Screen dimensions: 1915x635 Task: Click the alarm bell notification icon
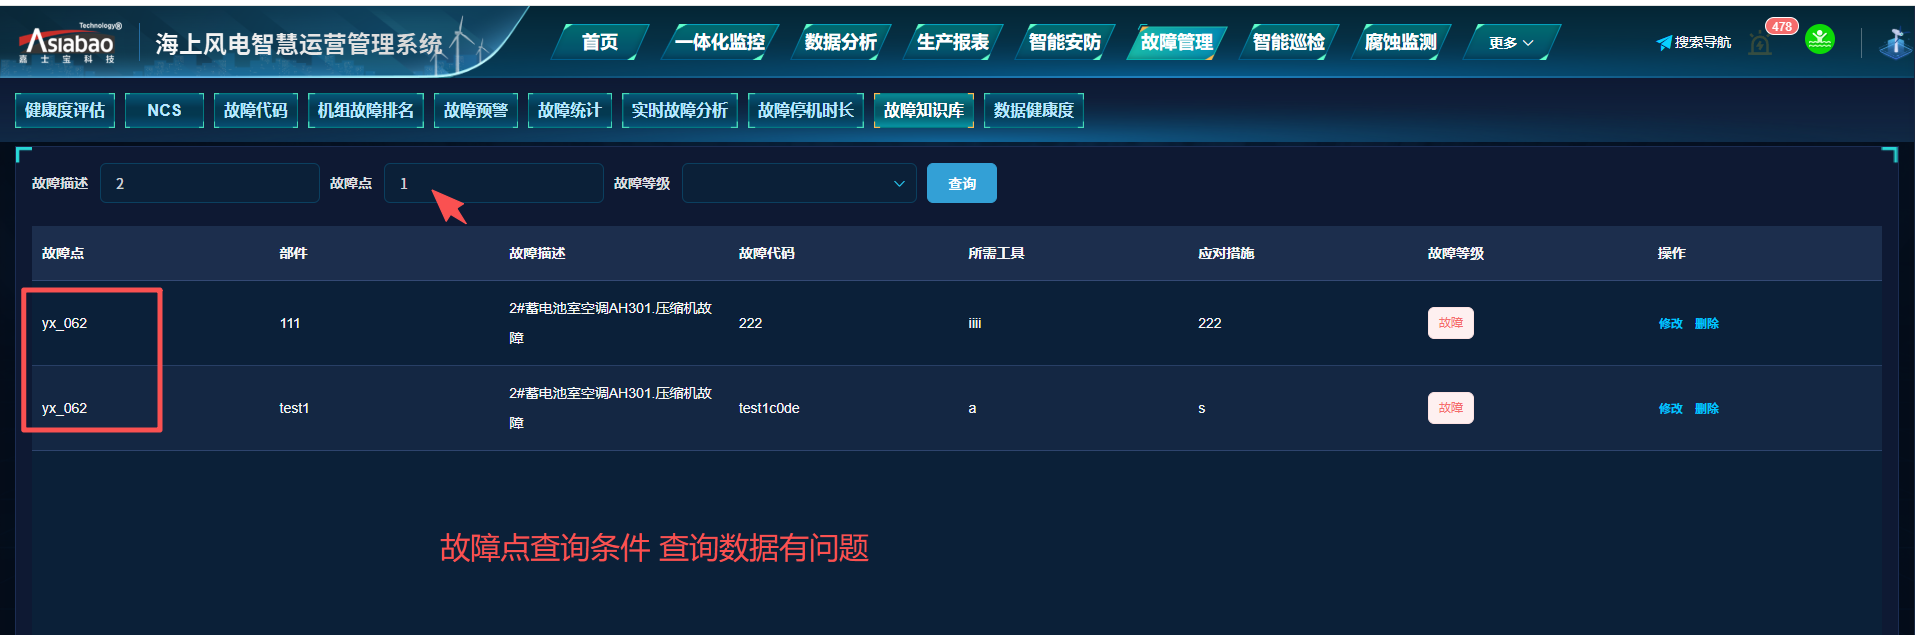tap(1760, 44)
